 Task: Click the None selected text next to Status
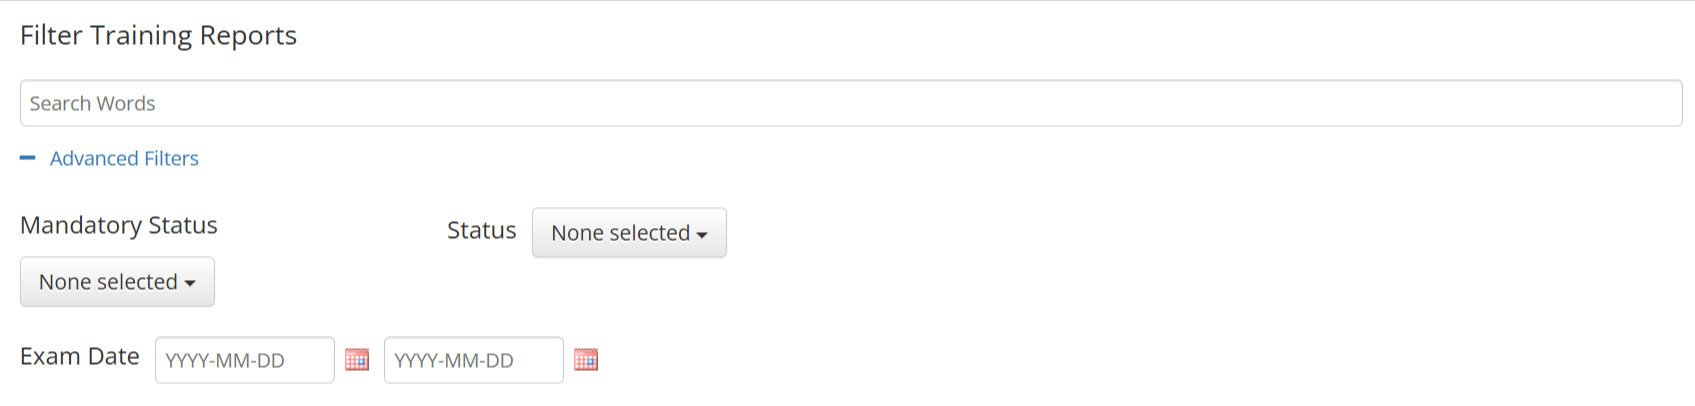click(x=620, y=233)
